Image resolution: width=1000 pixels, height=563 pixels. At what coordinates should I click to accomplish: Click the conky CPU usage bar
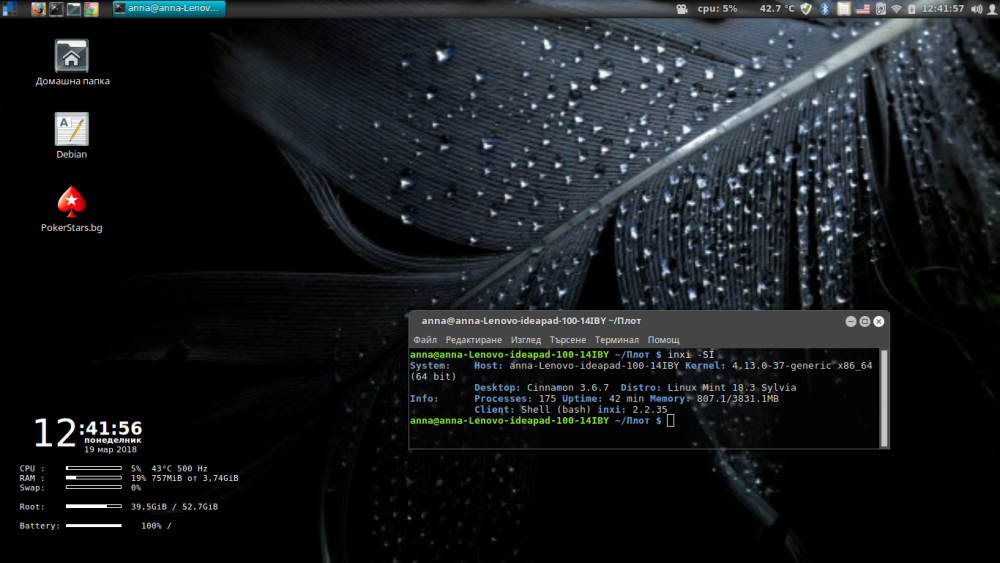point(94,468)
